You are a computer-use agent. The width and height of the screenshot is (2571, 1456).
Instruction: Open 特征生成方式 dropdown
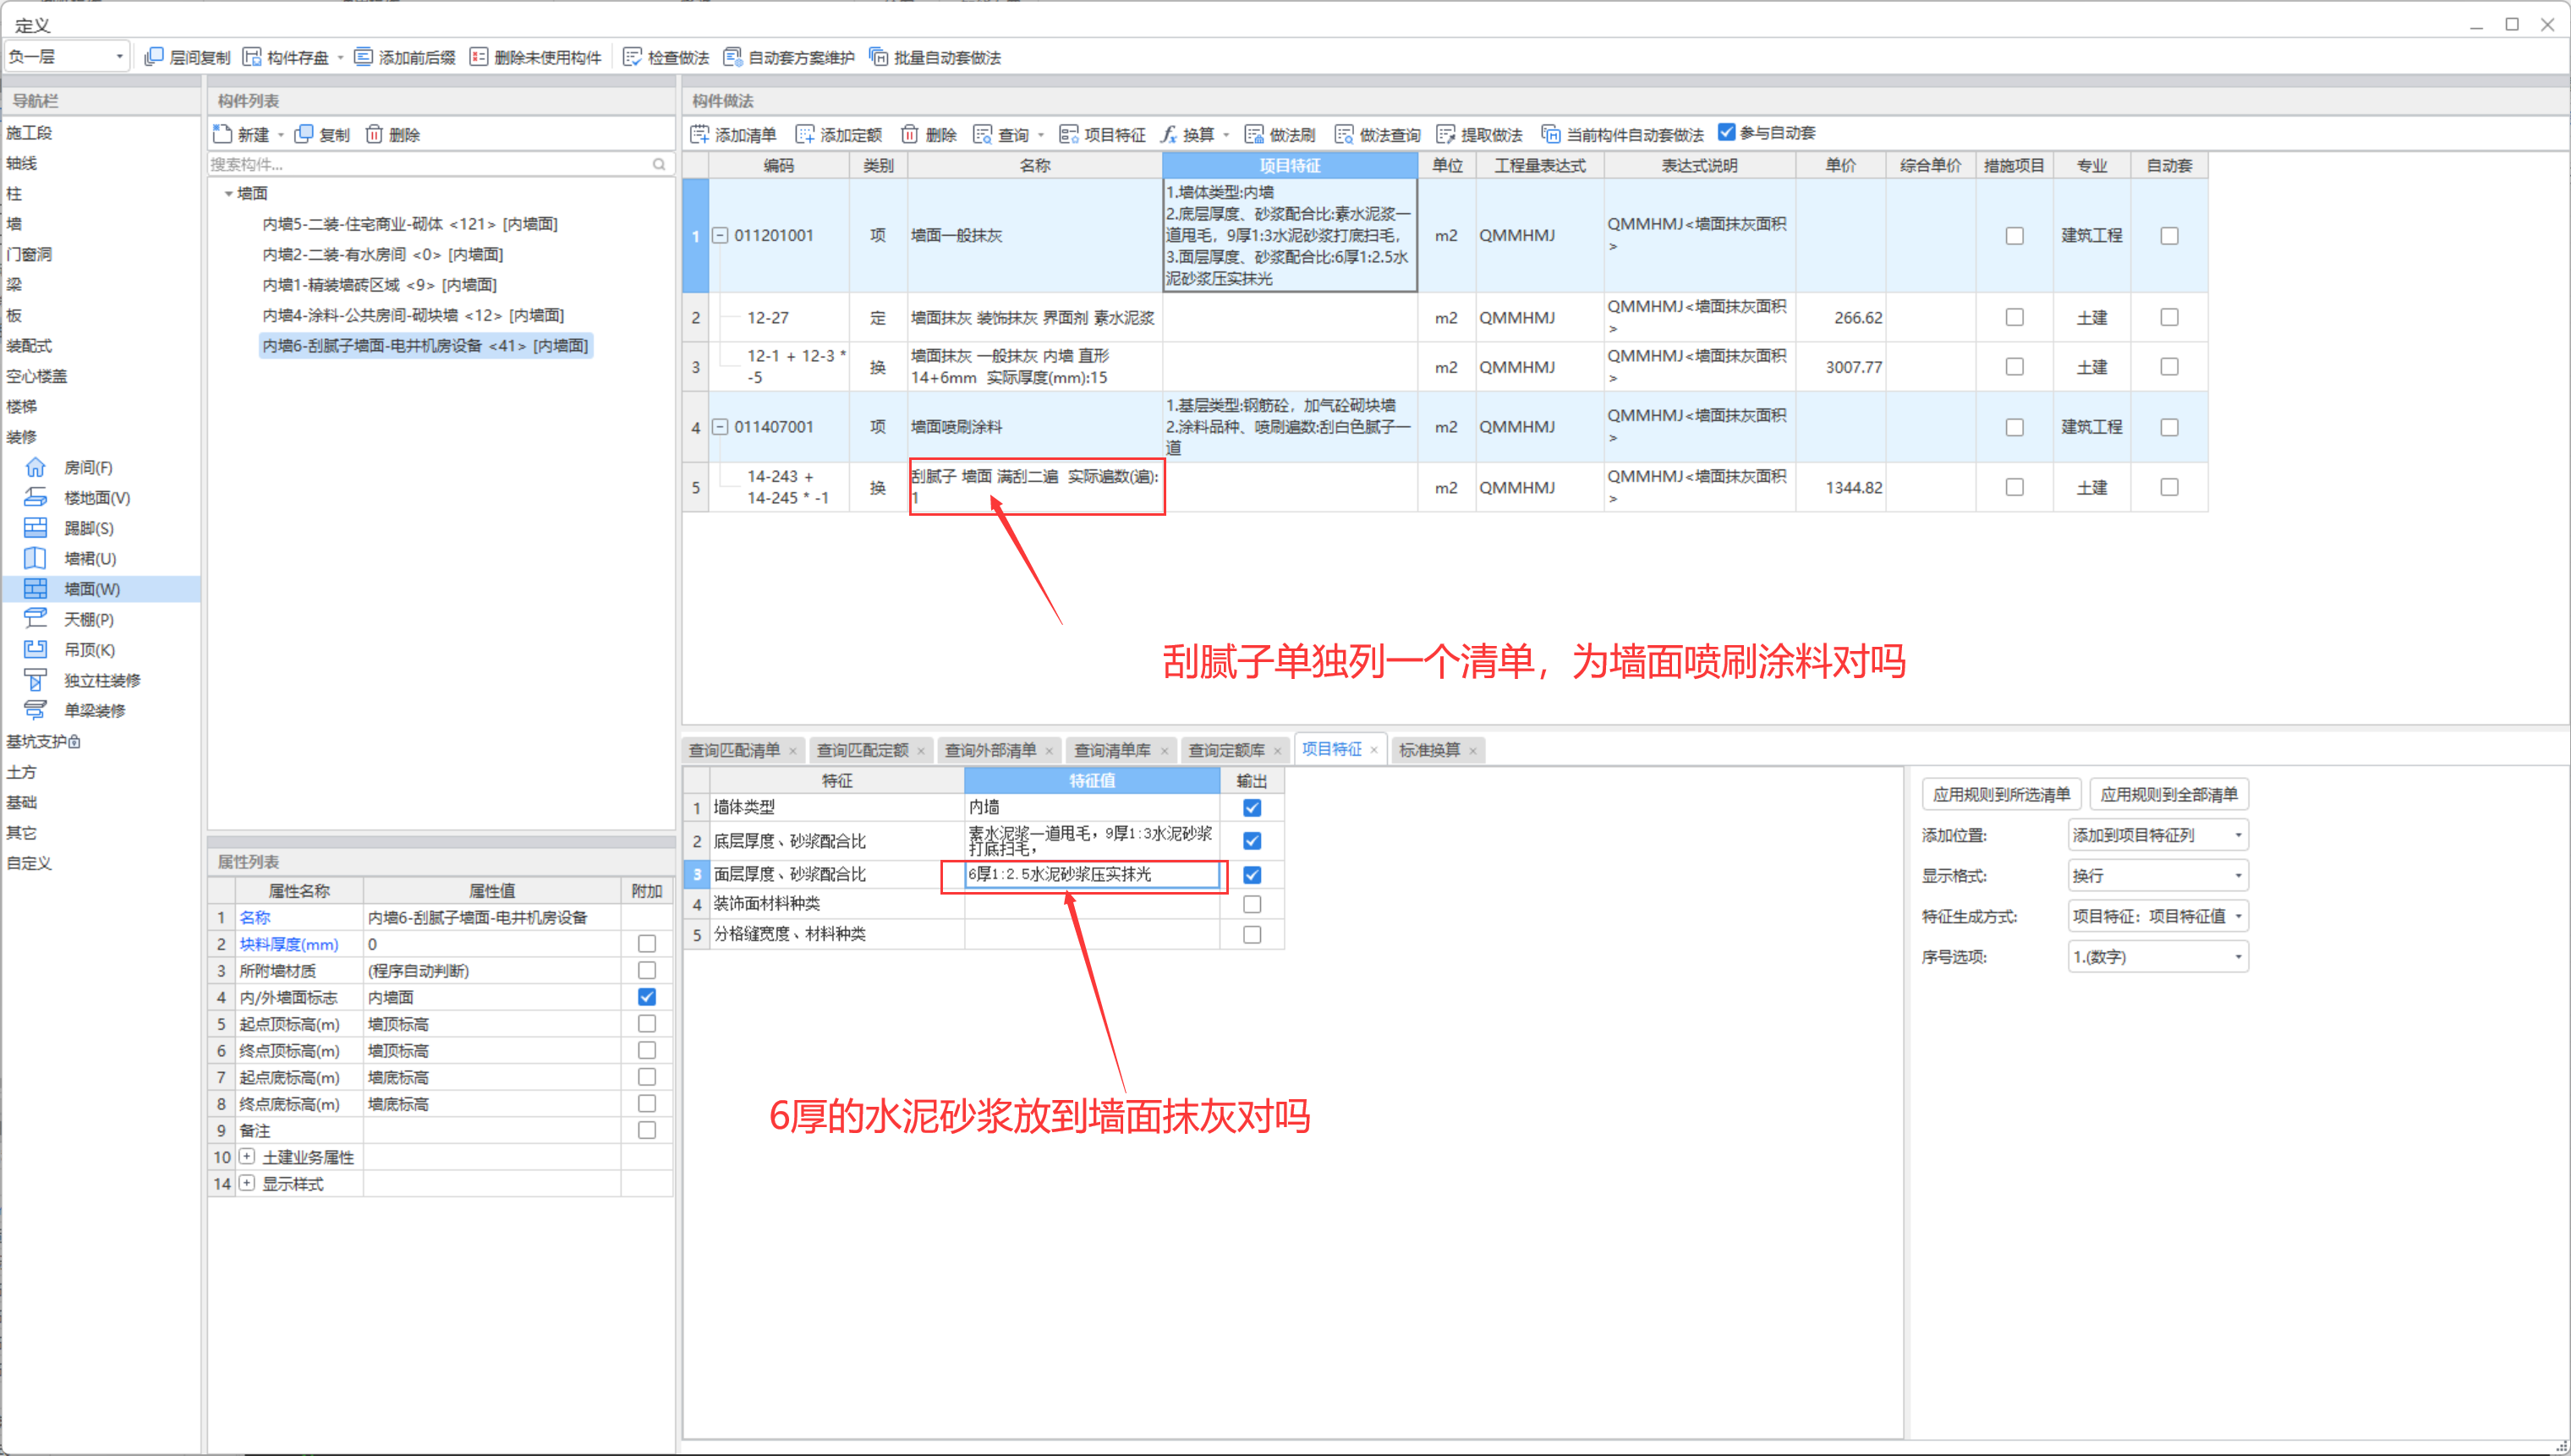2157,916
